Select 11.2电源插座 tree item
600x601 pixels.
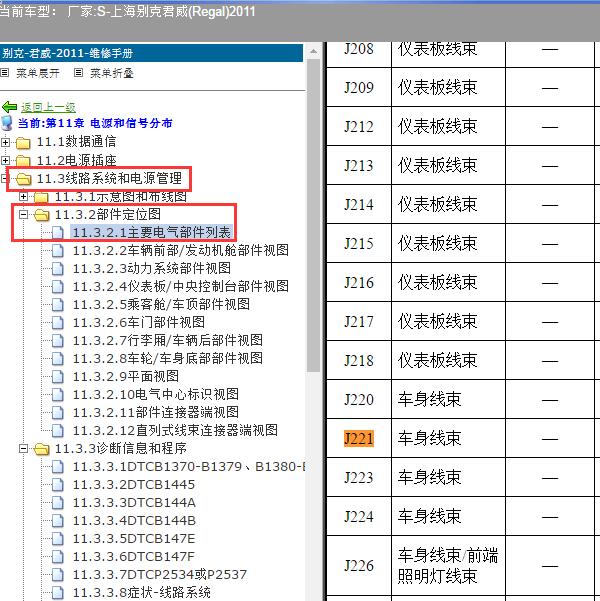pyautogui.click(x=76, y=160)
